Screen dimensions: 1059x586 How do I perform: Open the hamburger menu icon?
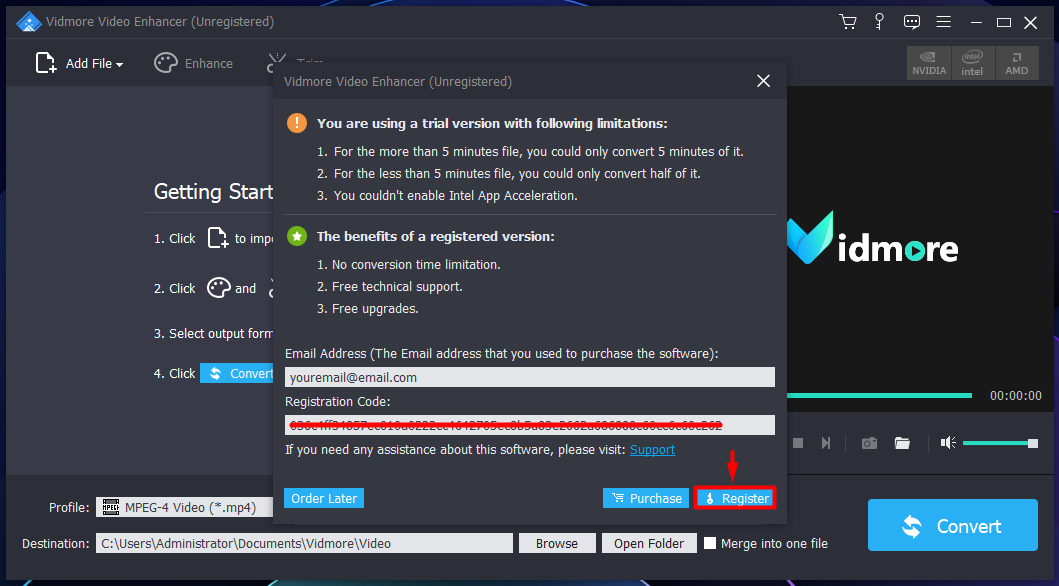(944, 22)
